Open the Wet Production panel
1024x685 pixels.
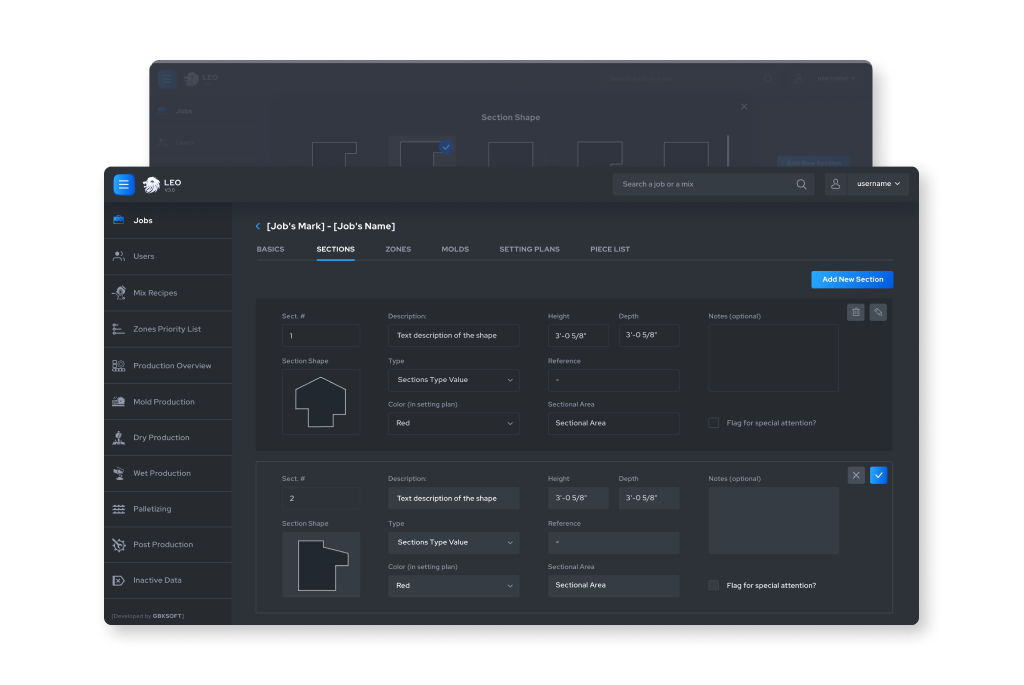tap(160, 472)
